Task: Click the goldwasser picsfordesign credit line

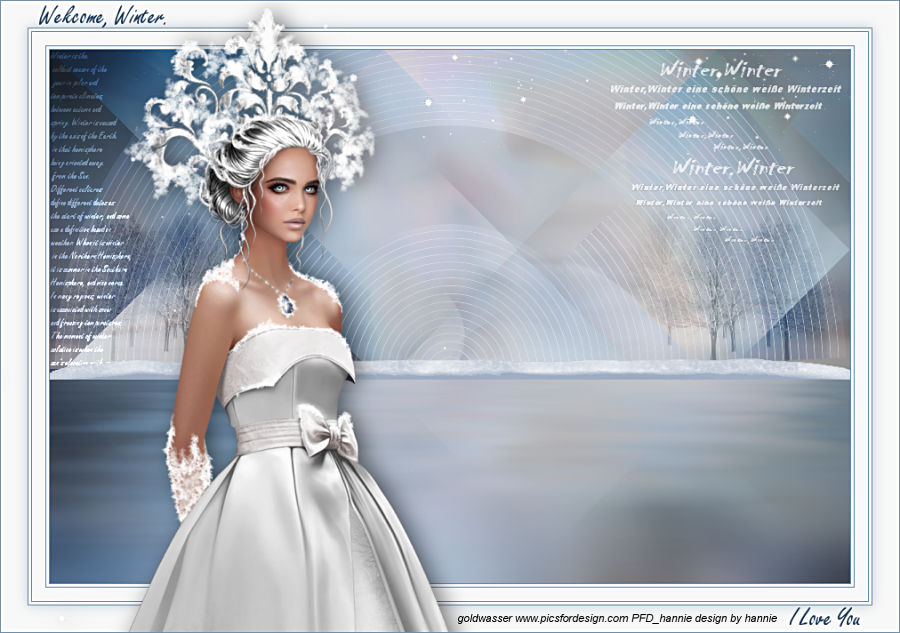Action: pyautogui.click(x=617, y=618)
